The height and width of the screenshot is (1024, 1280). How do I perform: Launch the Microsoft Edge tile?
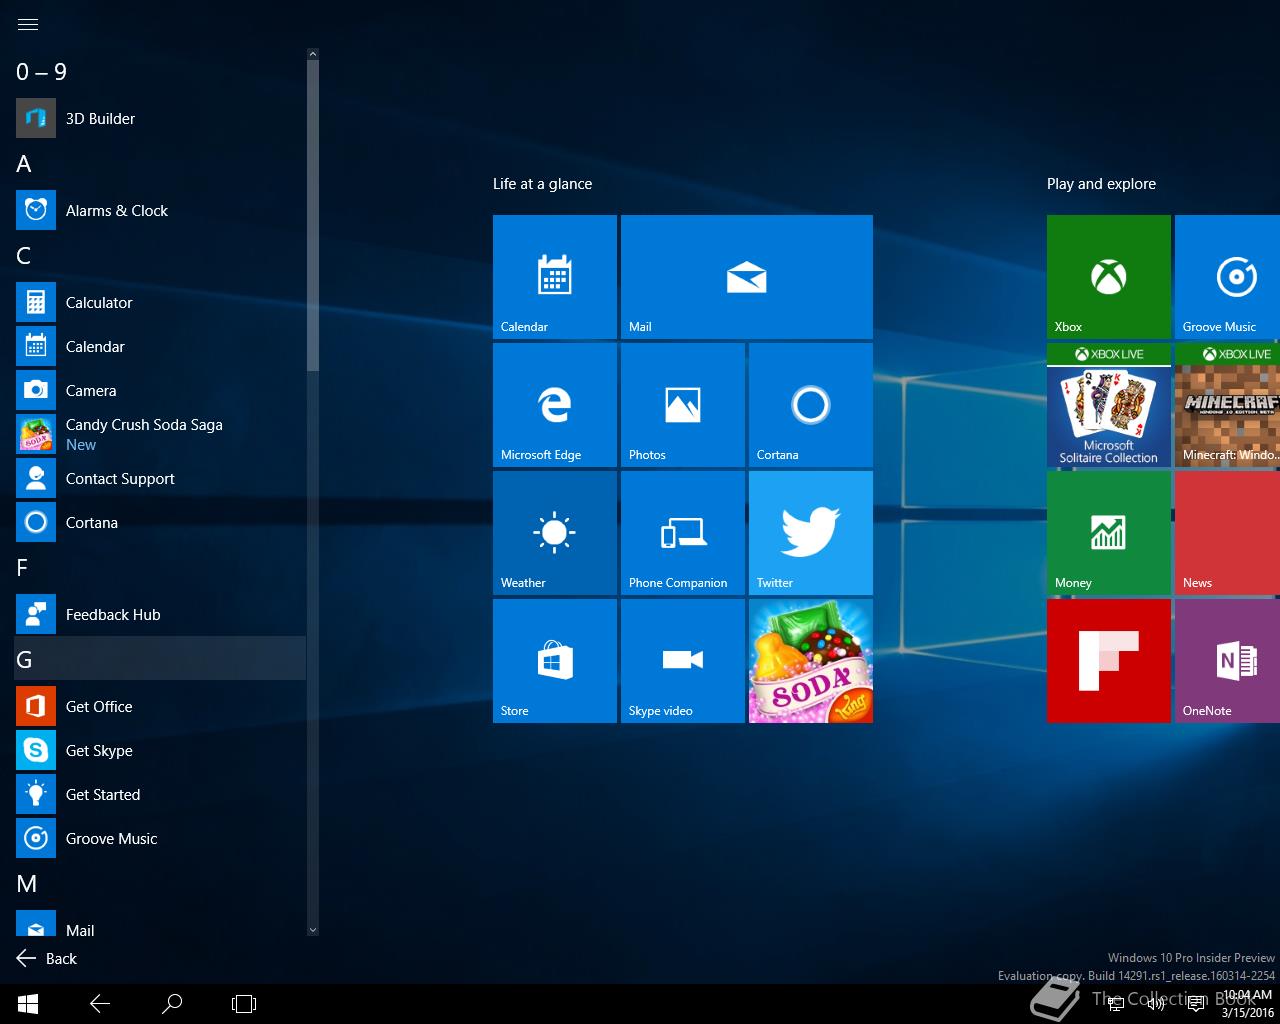[555, 405]
